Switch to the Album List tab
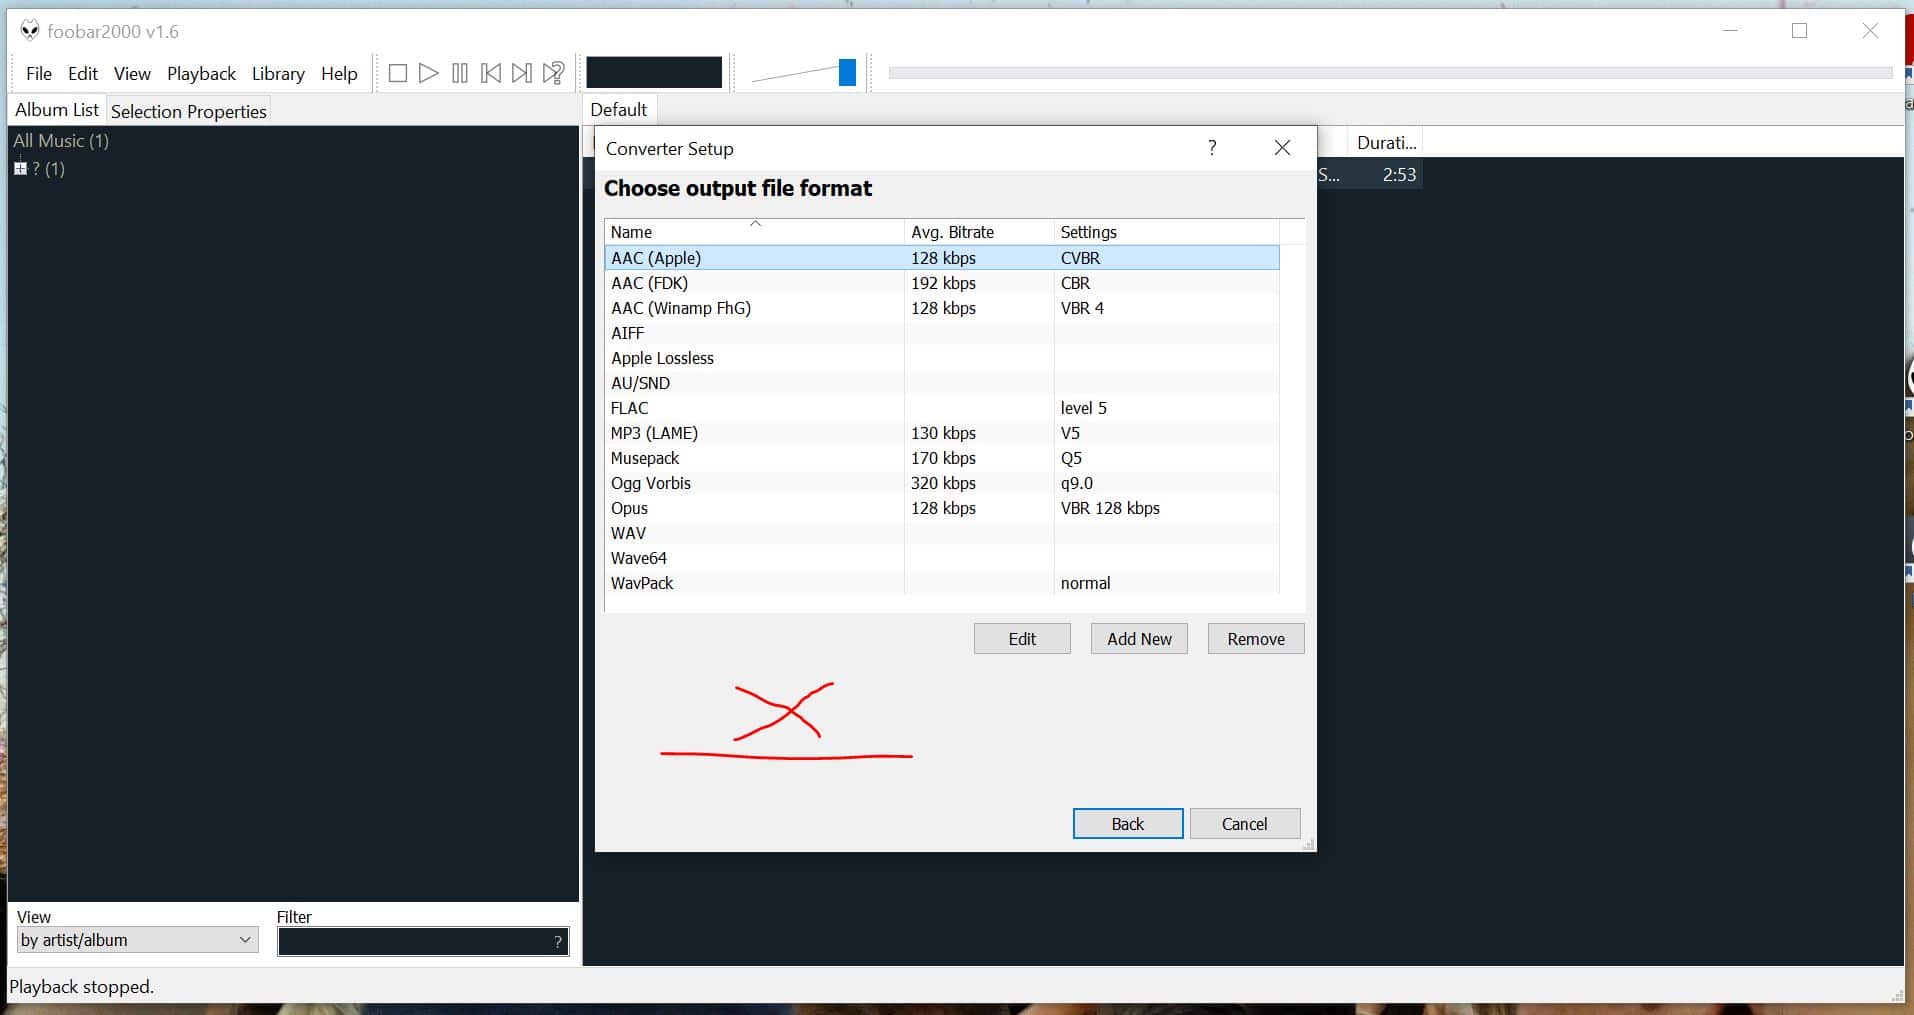This screenshot has height=1015, width=1914. click(57, 110)
